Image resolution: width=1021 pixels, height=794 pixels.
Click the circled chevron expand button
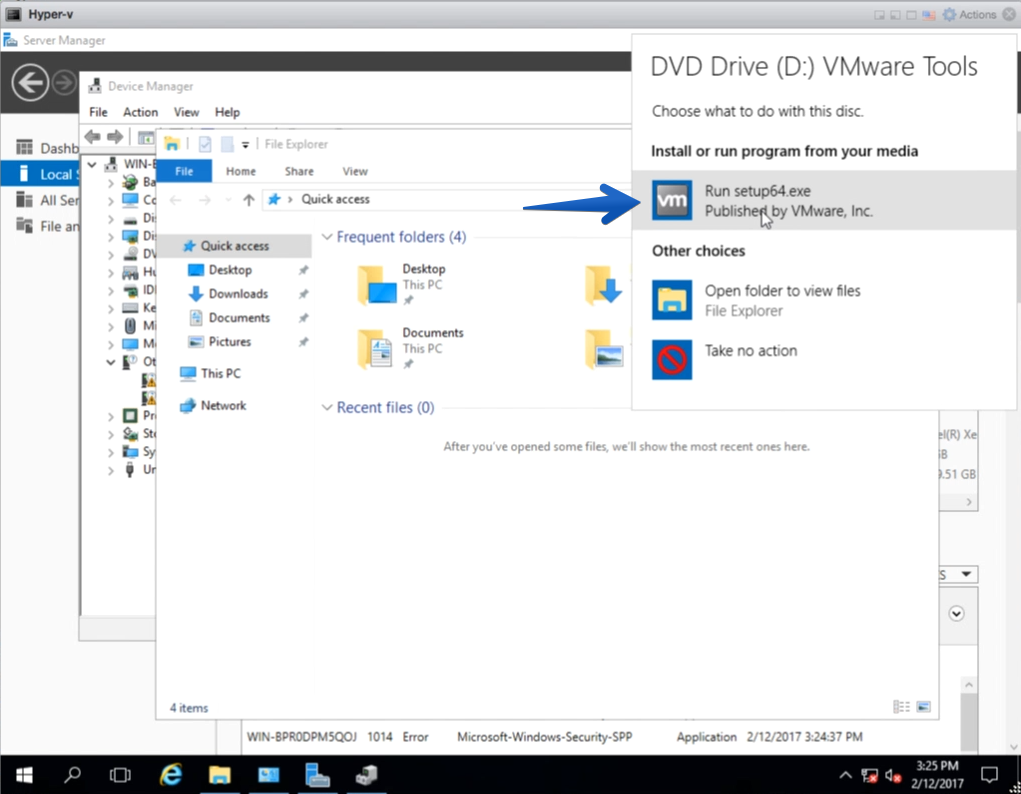click(956, 614)
